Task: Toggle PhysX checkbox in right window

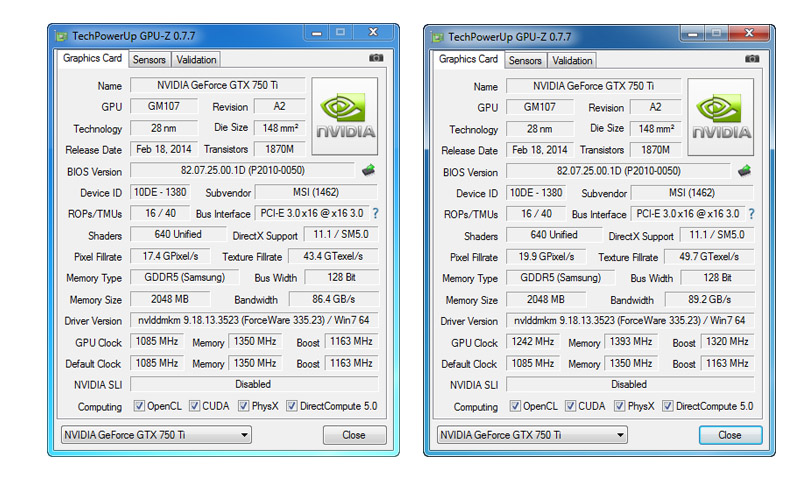Action: 619,406
